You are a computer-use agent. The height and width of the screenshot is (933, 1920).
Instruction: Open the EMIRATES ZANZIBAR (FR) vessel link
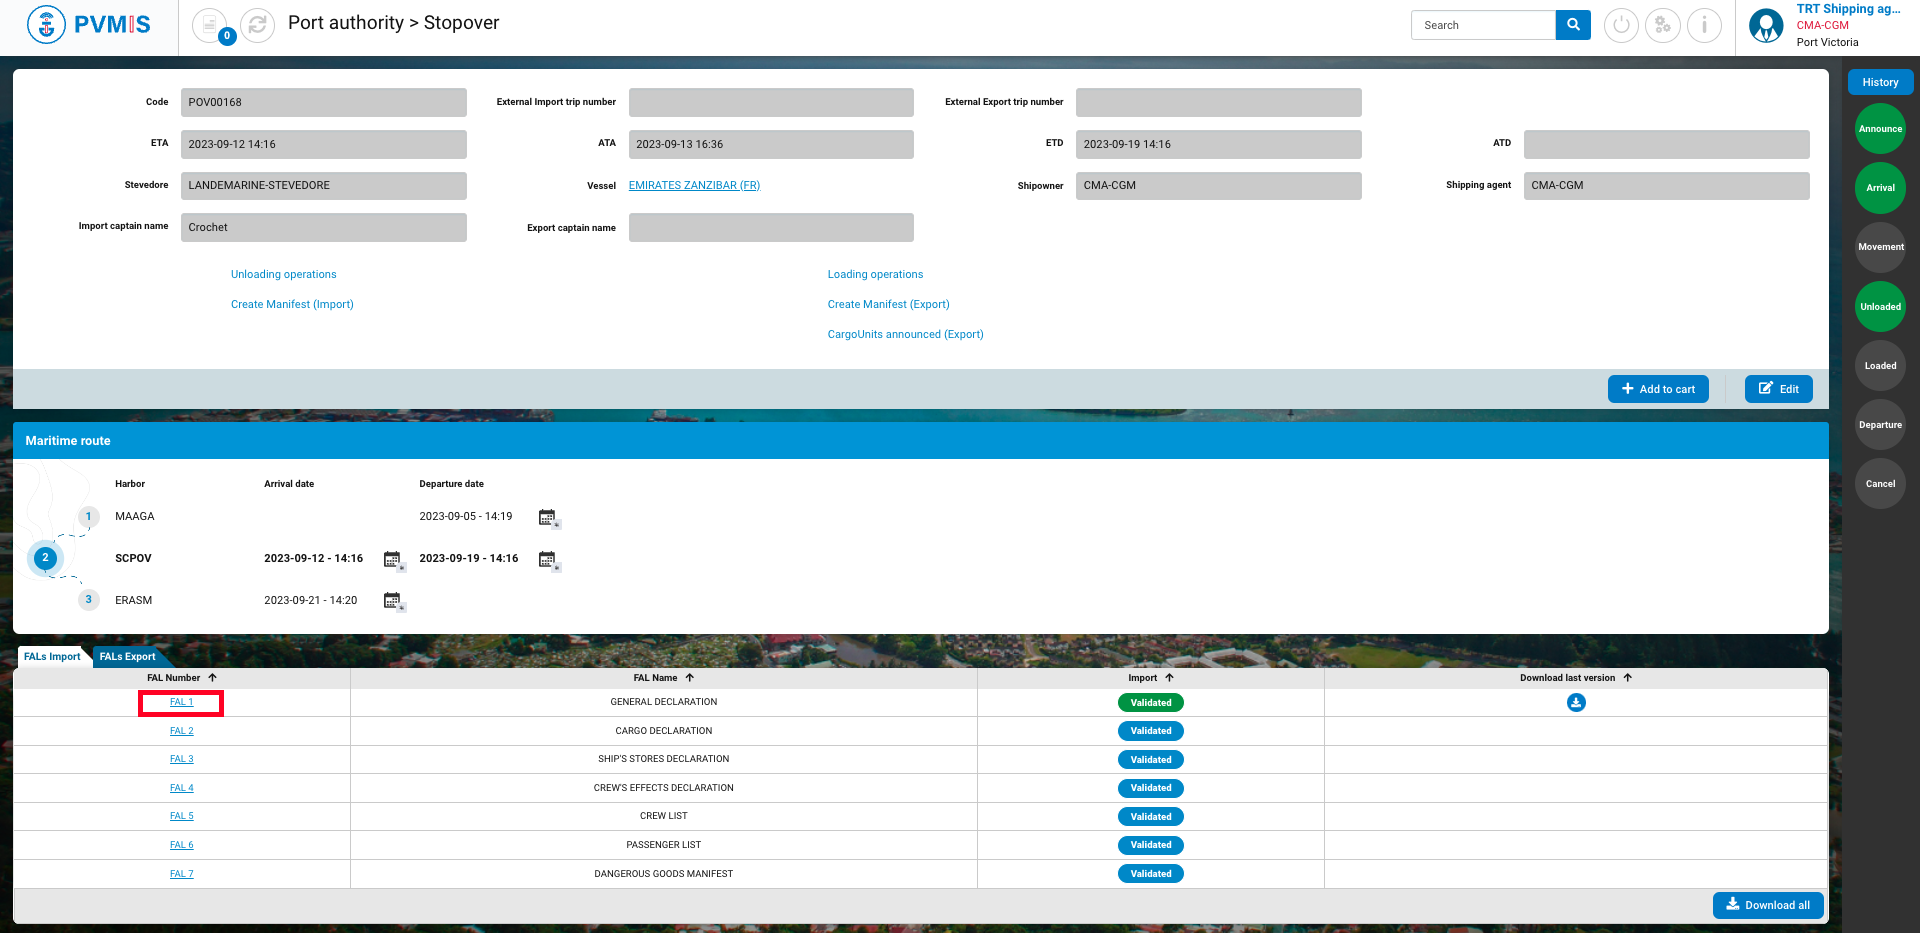694,186
